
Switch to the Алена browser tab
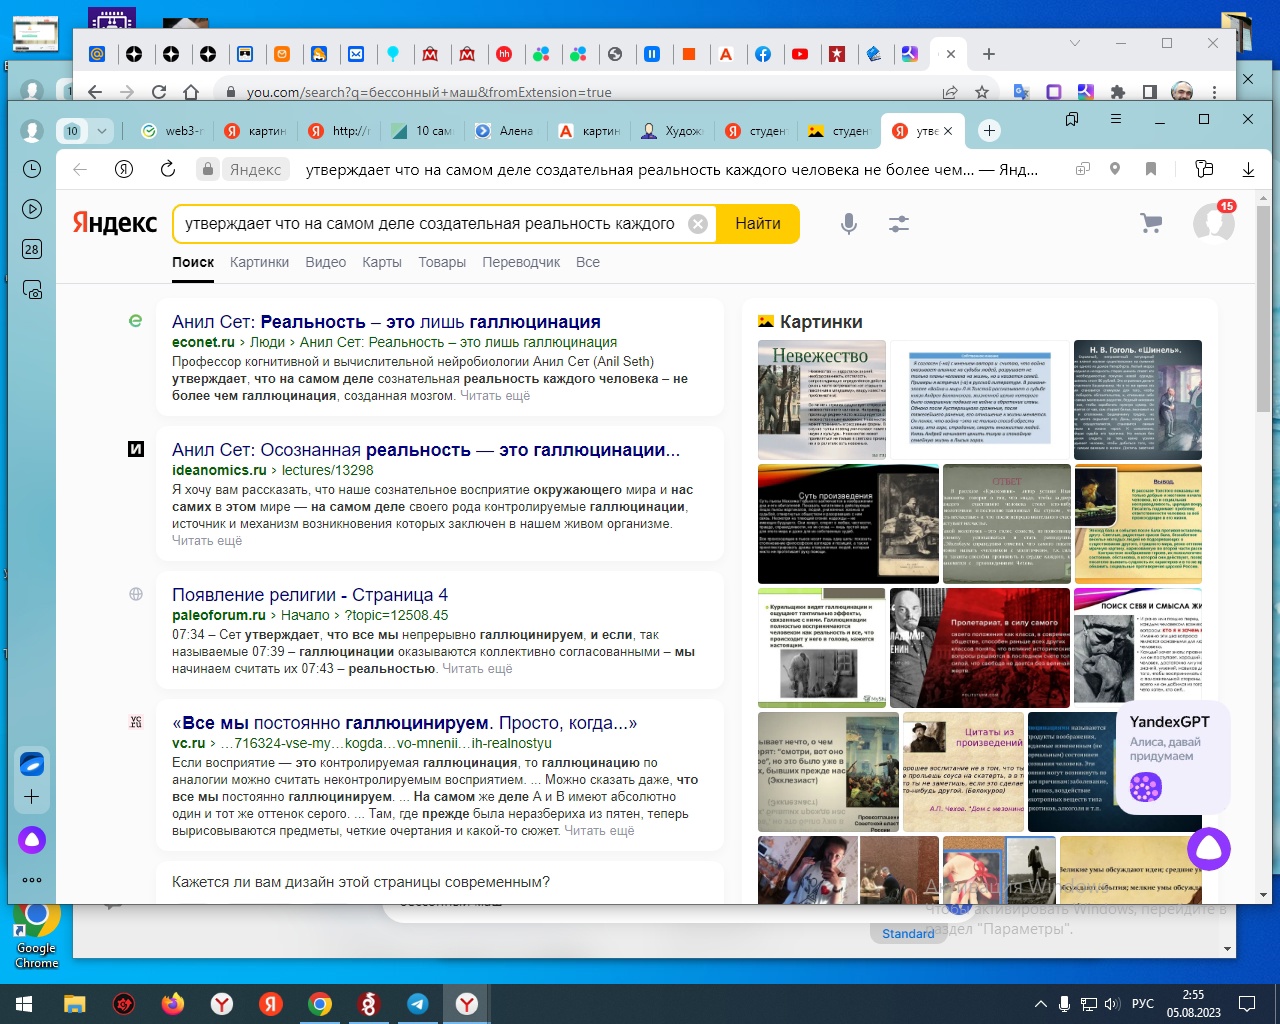(x=505, y=131)
